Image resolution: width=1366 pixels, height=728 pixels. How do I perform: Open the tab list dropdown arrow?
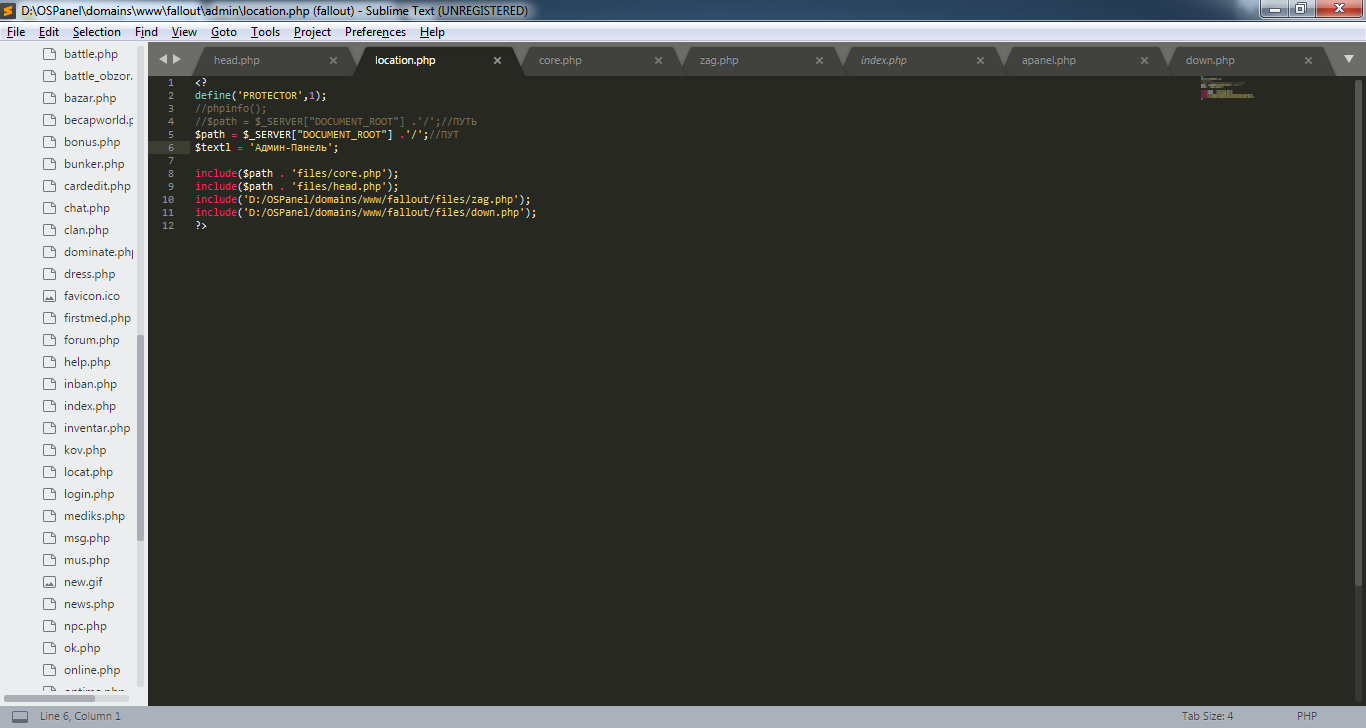tap(1347, 59)
